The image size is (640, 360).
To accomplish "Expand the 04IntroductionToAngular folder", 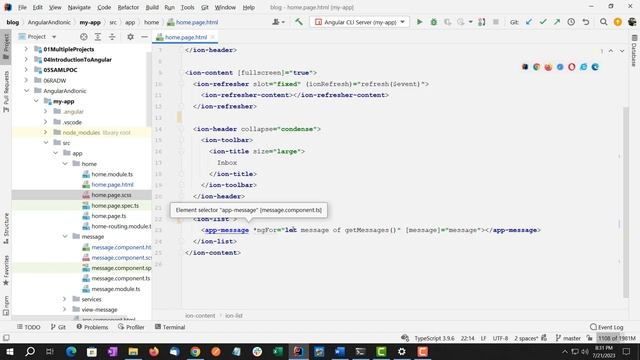I will coord(26,60).
